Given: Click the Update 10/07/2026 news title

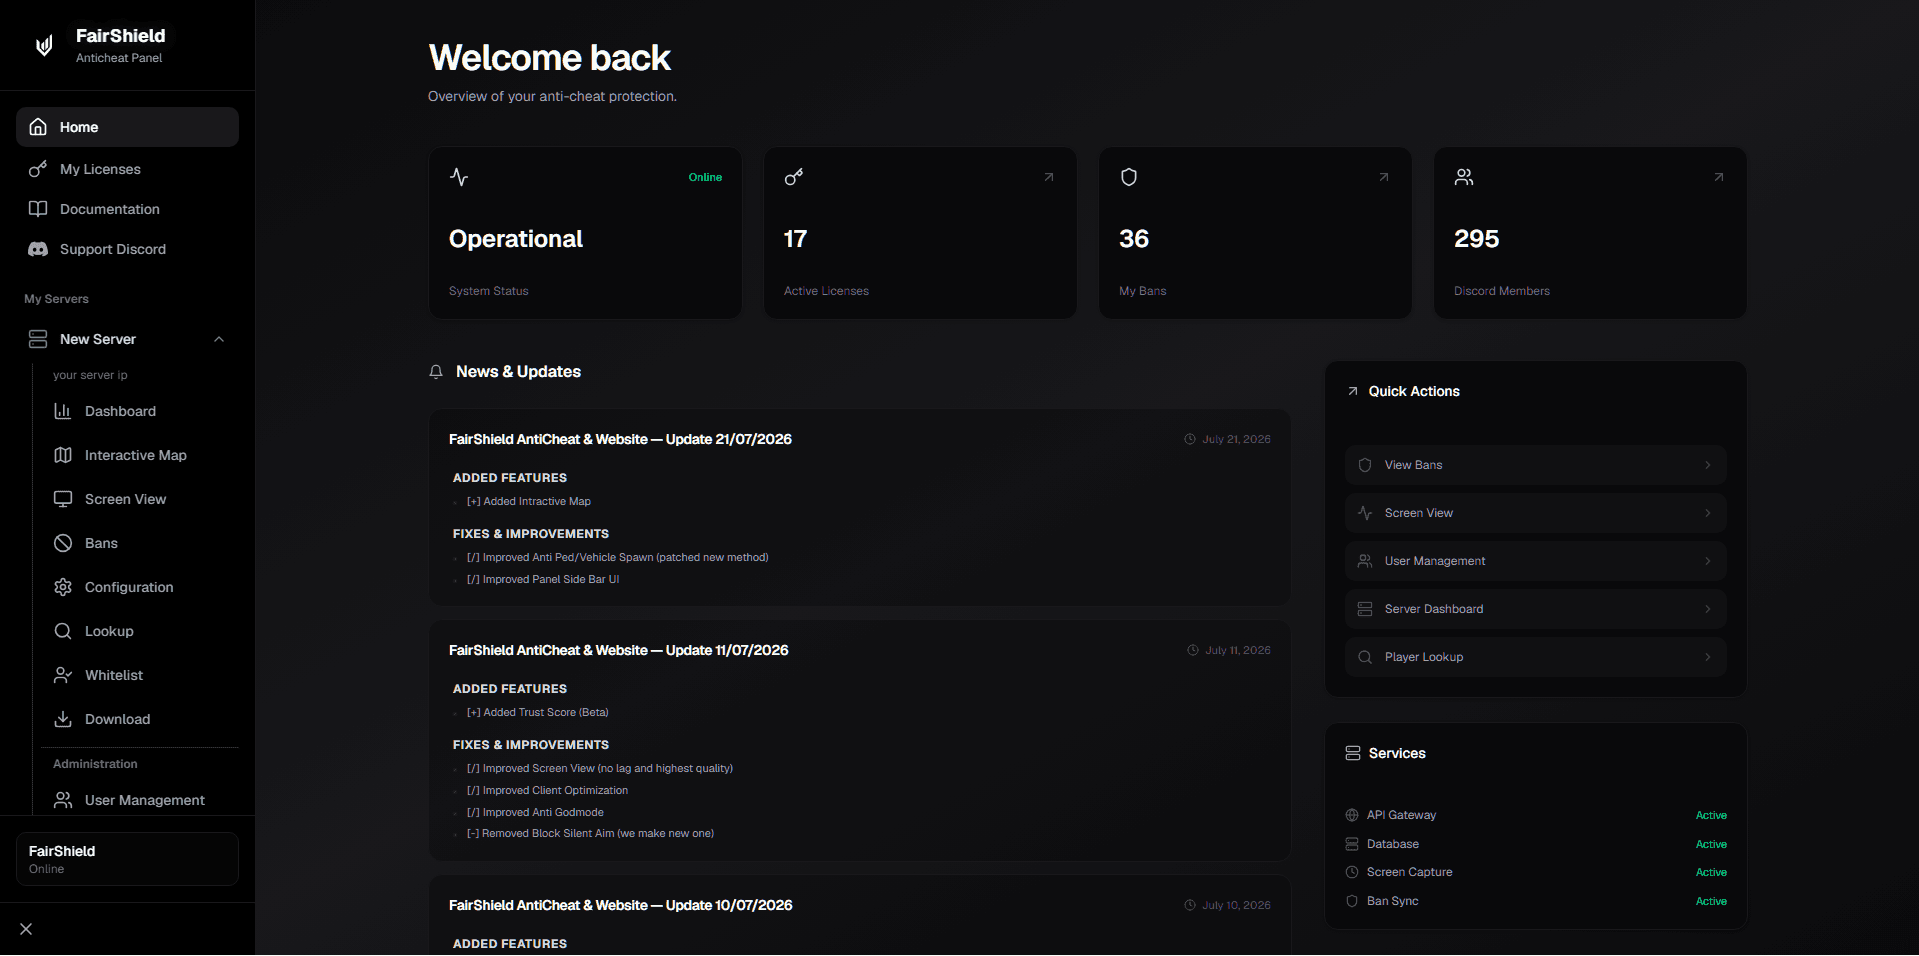Looking at the screenshot, I should click(x=620, y=905).
